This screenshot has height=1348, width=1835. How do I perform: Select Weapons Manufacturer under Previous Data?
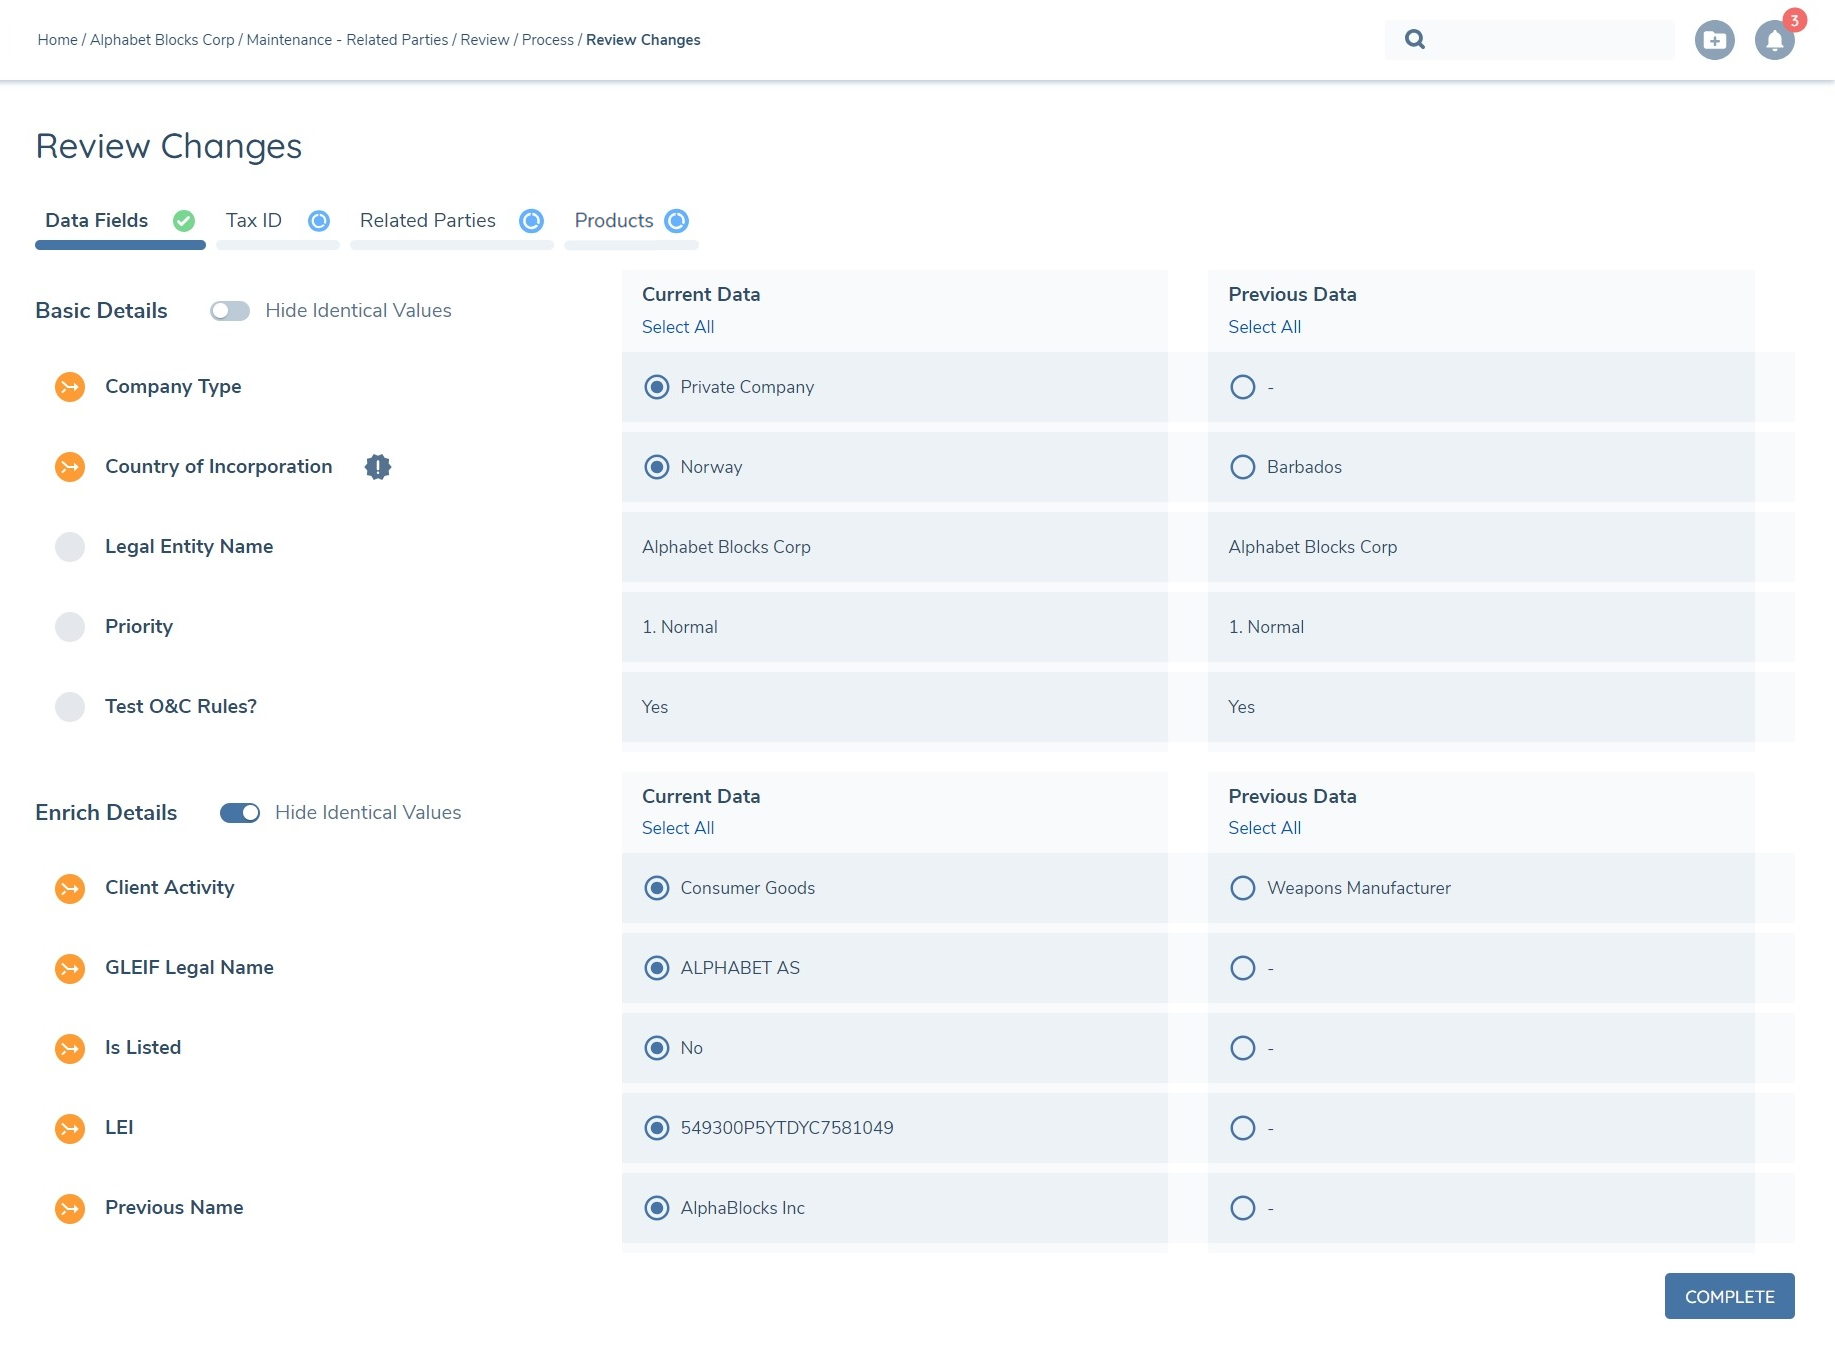[1242, 888]
